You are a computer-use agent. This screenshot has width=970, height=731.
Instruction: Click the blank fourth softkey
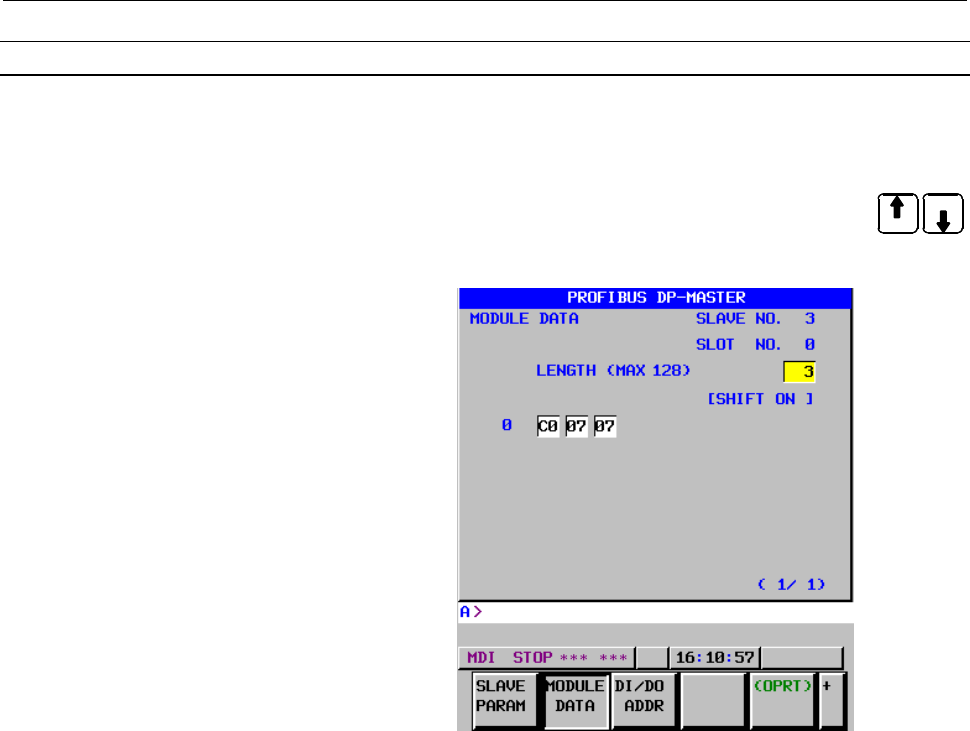[713, 698]
